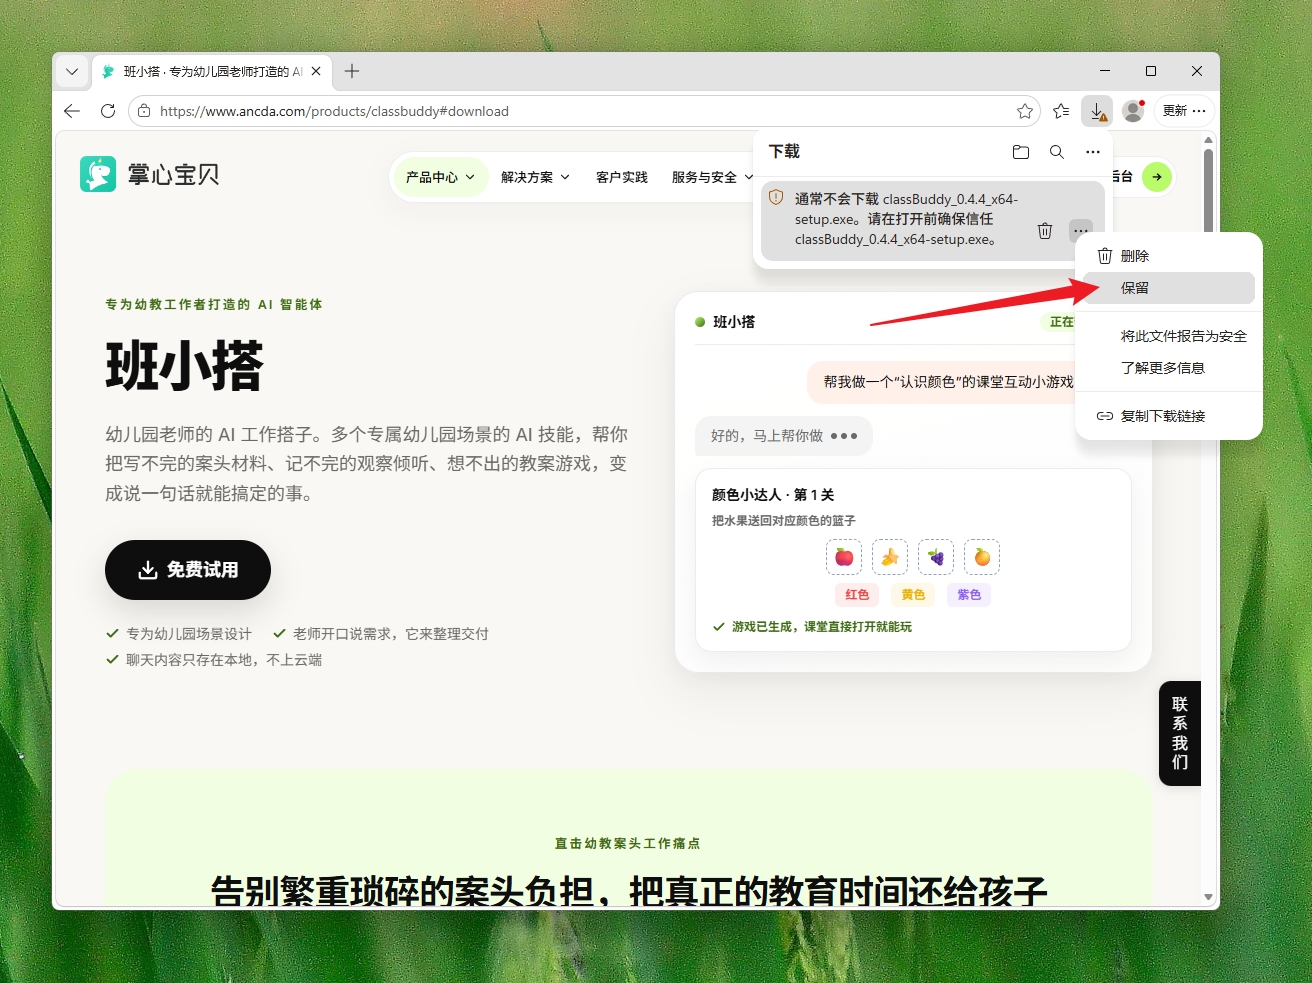Select the 黄色 color tag
Viewport: 1312px width, 983px height.
(x=913, y=595)
